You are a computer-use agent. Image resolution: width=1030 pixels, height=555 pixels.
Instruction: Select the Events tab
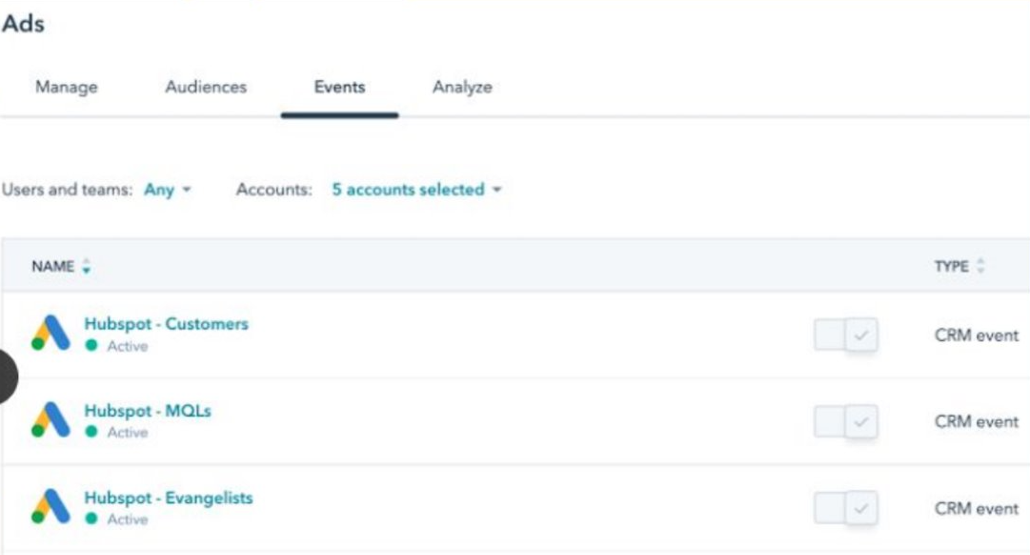340,87
